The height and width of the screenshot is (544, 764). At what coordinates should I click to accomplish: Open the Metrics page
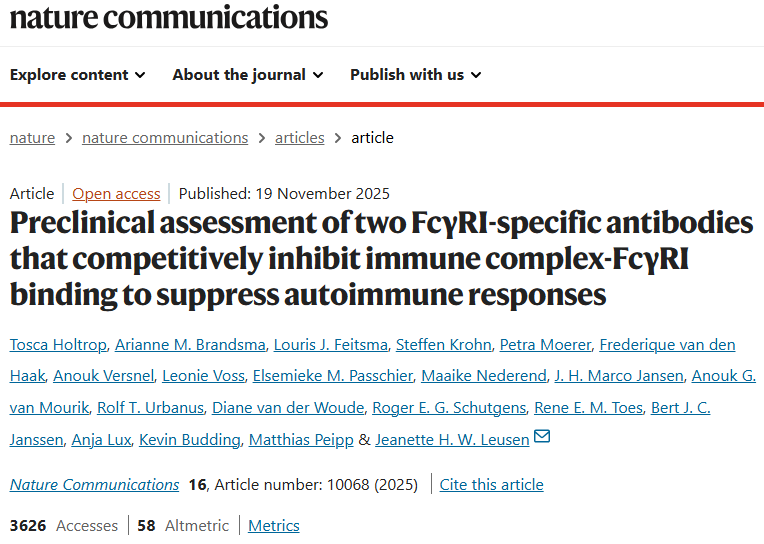(x=274, y=526)
